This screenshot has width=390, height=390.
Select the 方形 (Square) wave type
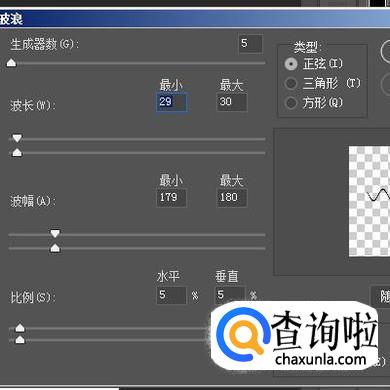291,103
